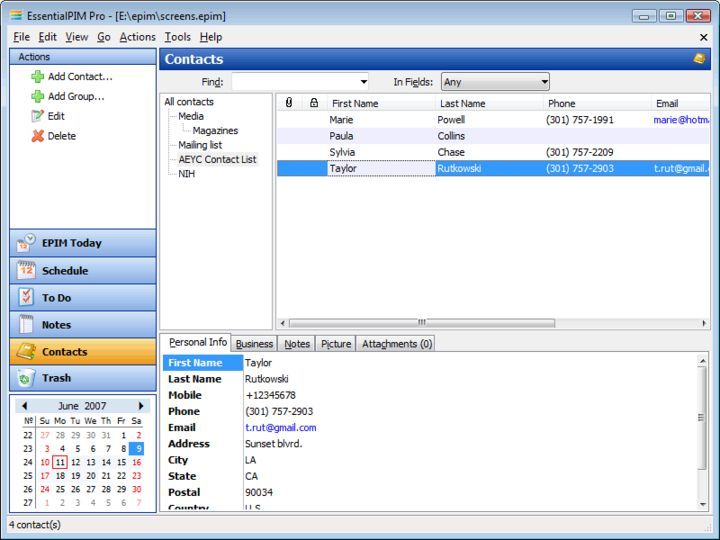Open the Actions menu
Image resolution: width=720 pixels, height=540 pixels.
(138, 37)
